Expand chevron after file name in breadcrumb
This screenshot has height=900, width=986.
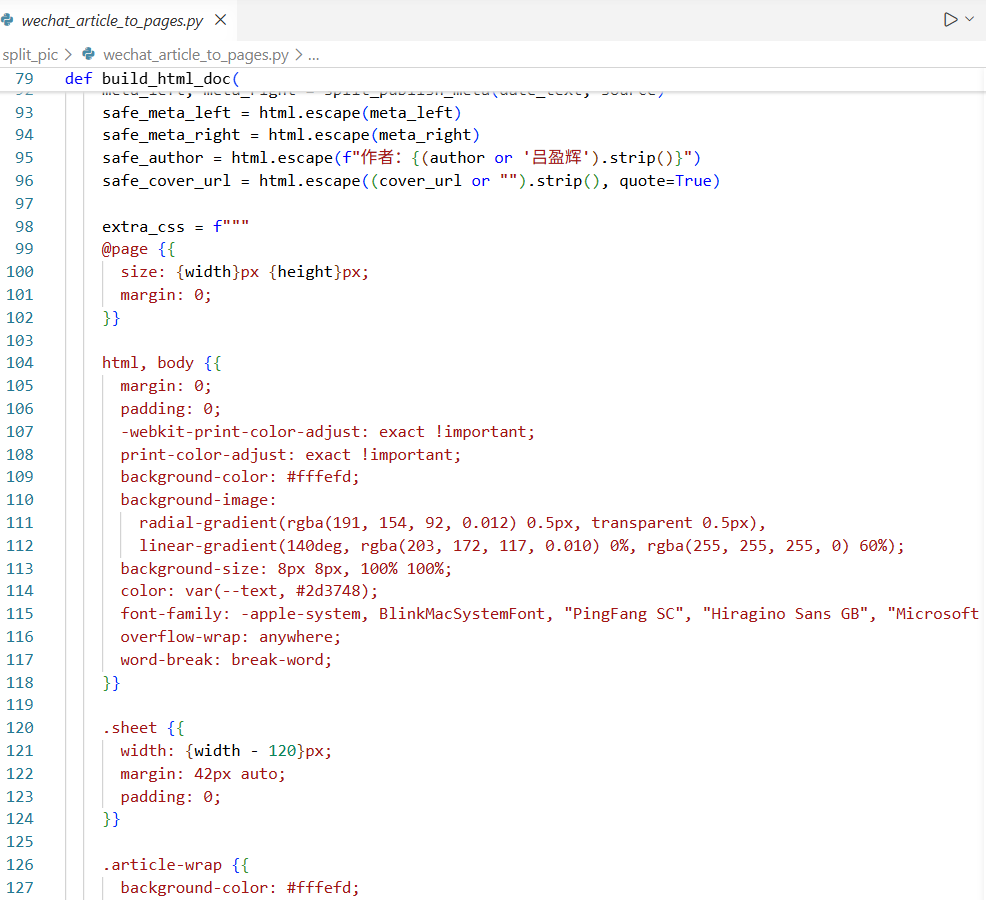299,55
